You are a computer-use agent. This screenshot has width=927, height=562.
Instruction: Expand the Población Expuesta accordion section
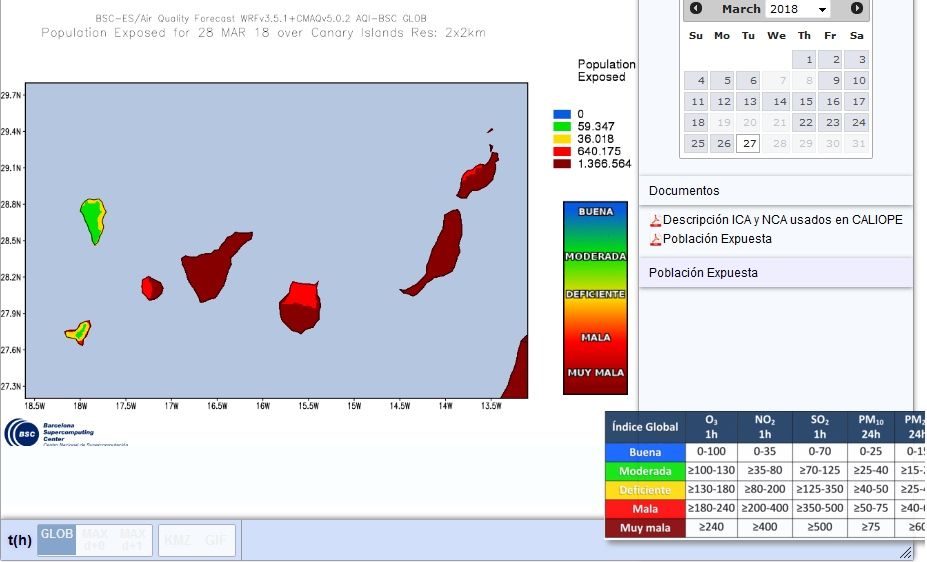point(776,272)
